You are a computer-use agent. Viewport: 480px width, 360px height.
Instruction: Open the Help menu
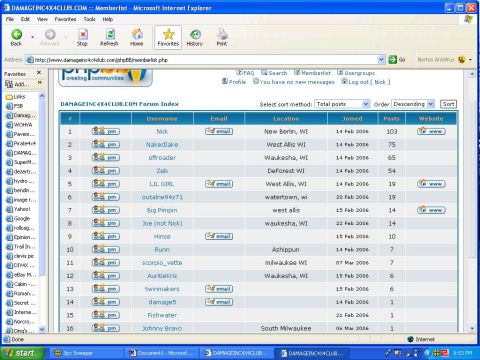click(107, 19)
